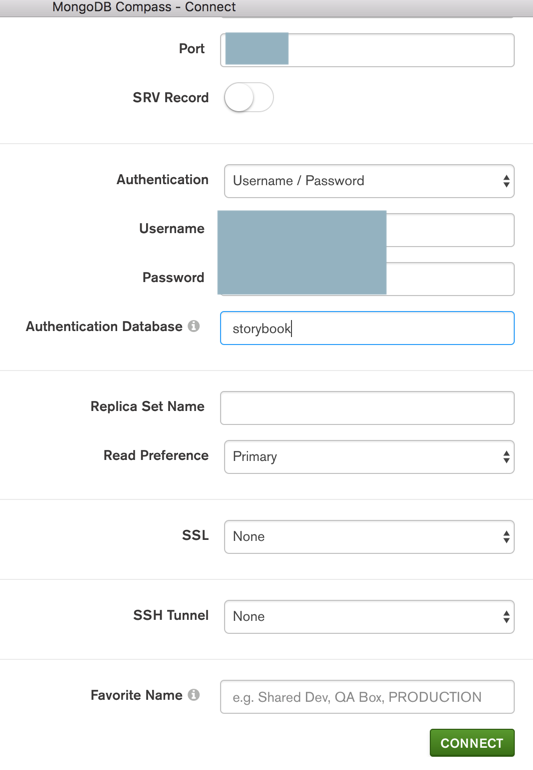This screenshot has height=770, width=533.
Task: Click the SSL dropdown stepper arrows
Action: tap(506, 537)
